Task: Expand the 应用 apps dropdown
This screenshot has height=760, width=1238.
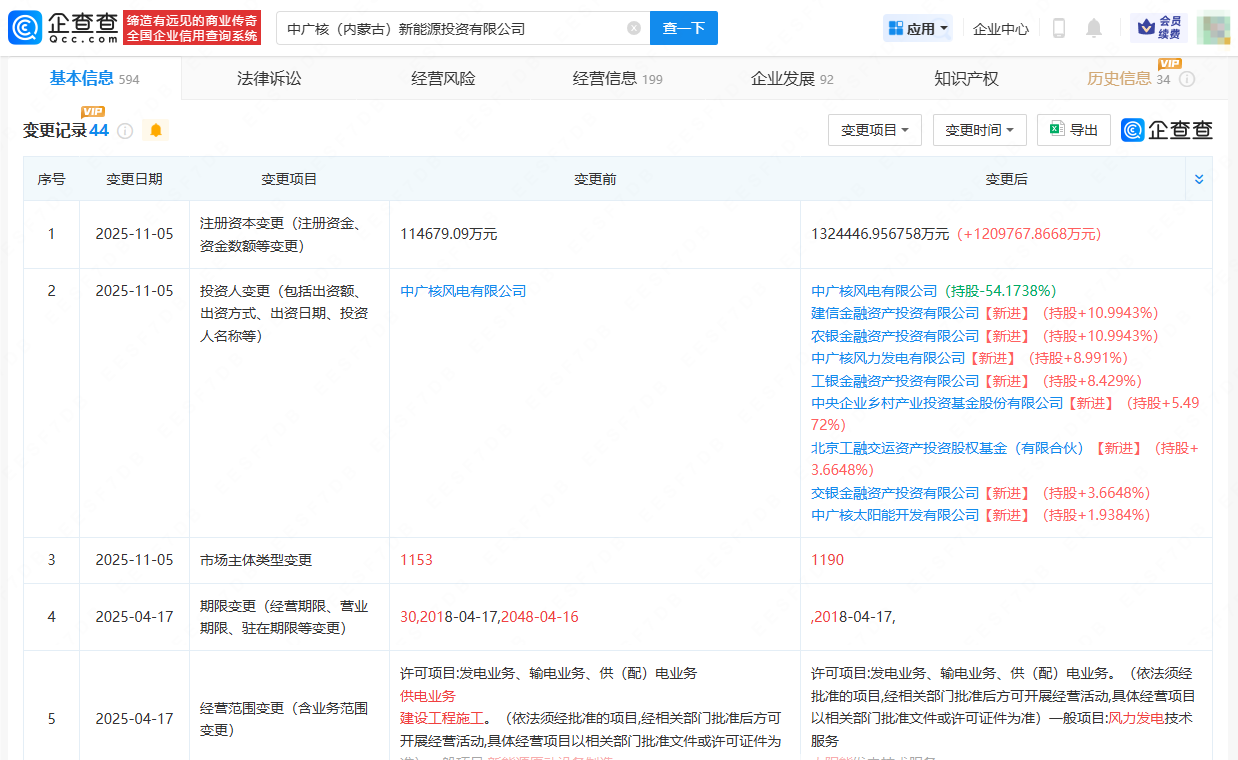Action: pos(918,29)
